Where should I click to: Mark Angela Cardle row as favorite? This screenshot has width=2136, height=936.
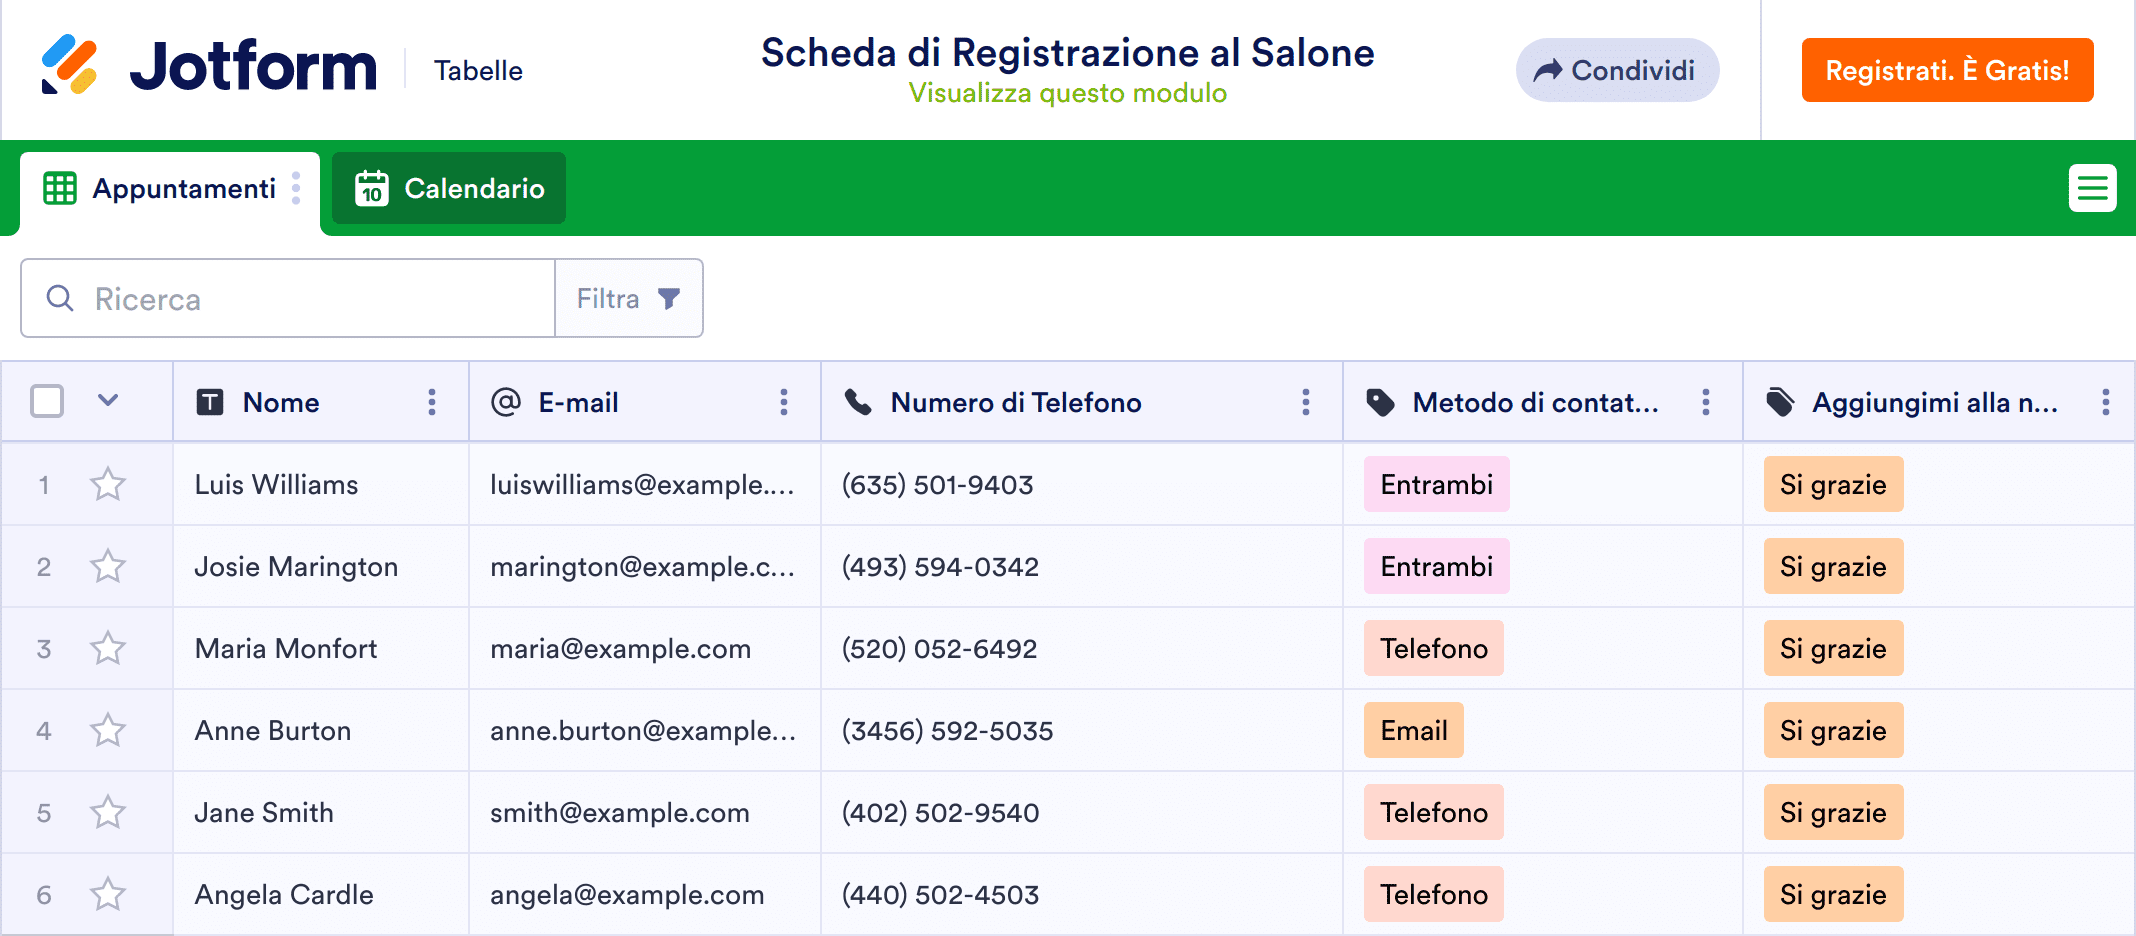pyautogui.click(x=108, y=895)
